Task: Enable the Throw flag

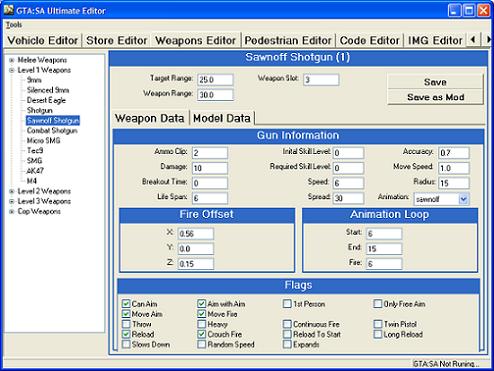Action: [126, 324]
